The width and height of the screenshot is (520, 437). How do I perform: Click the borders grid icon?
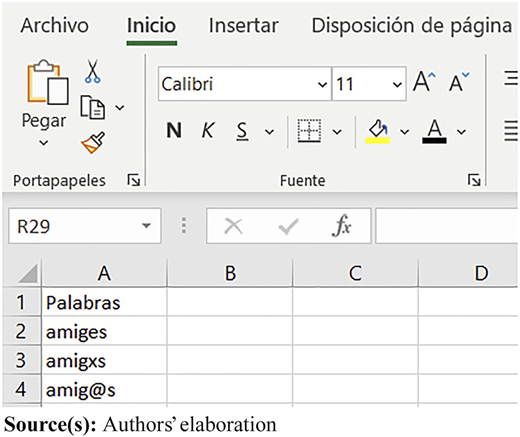pyautogui.click(x=309, y=131)
